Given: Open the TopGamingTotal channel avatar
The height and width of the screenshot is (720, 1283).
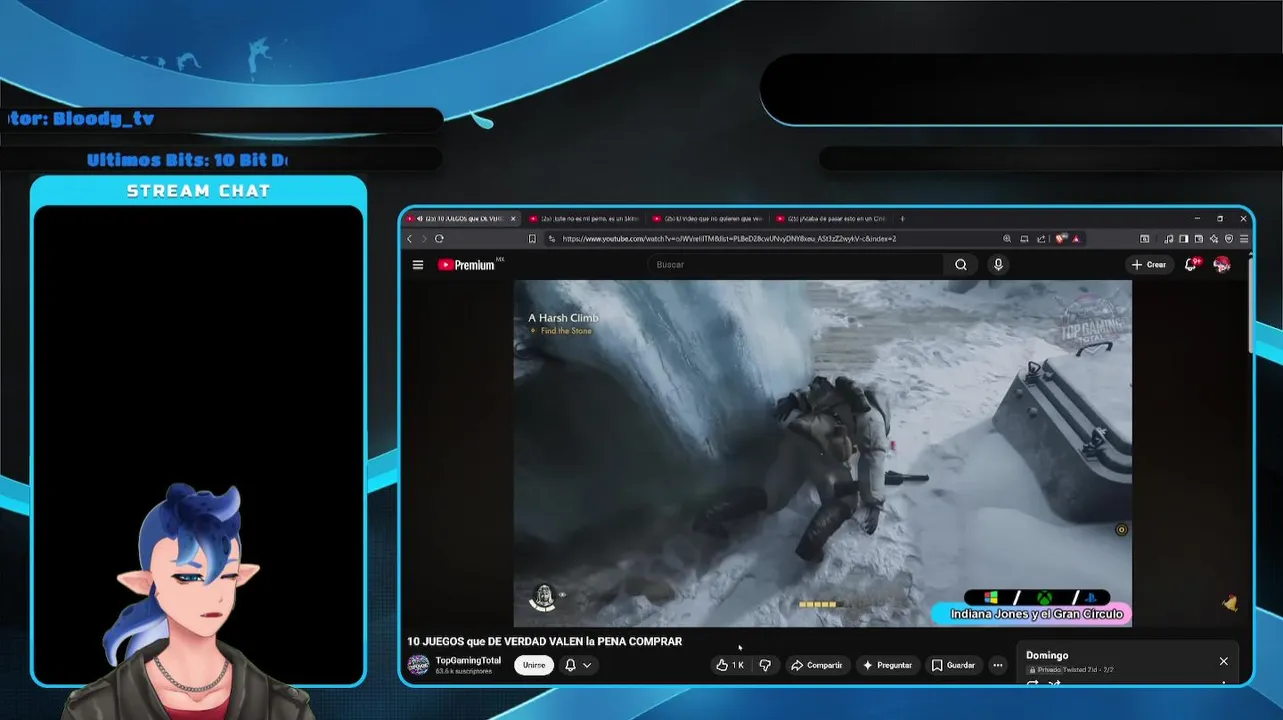Looking at the screenshot, I should (x=418, y=665).
